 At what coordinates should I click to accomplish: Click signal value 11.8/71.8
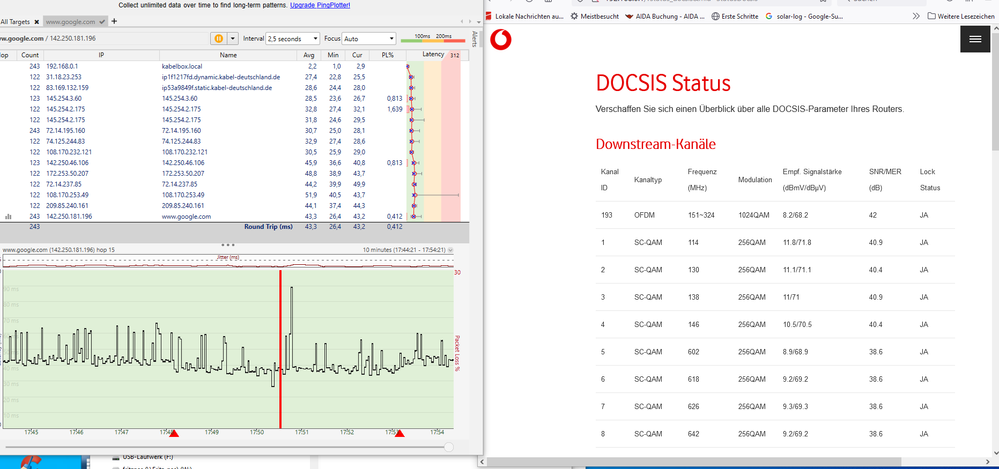pos(798,243)
